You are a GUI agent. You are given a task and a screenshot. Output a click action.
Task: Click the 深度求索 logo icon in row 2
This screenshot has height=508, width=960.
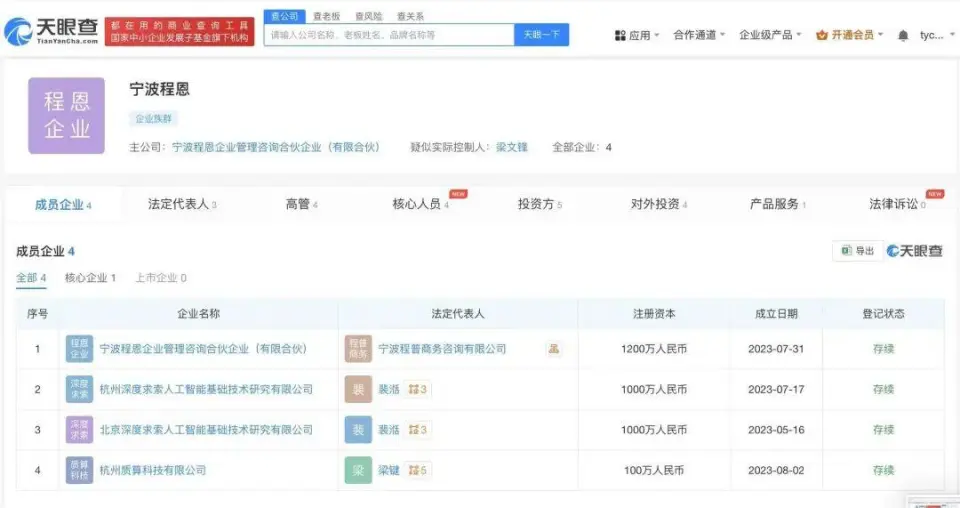[79, 389]
